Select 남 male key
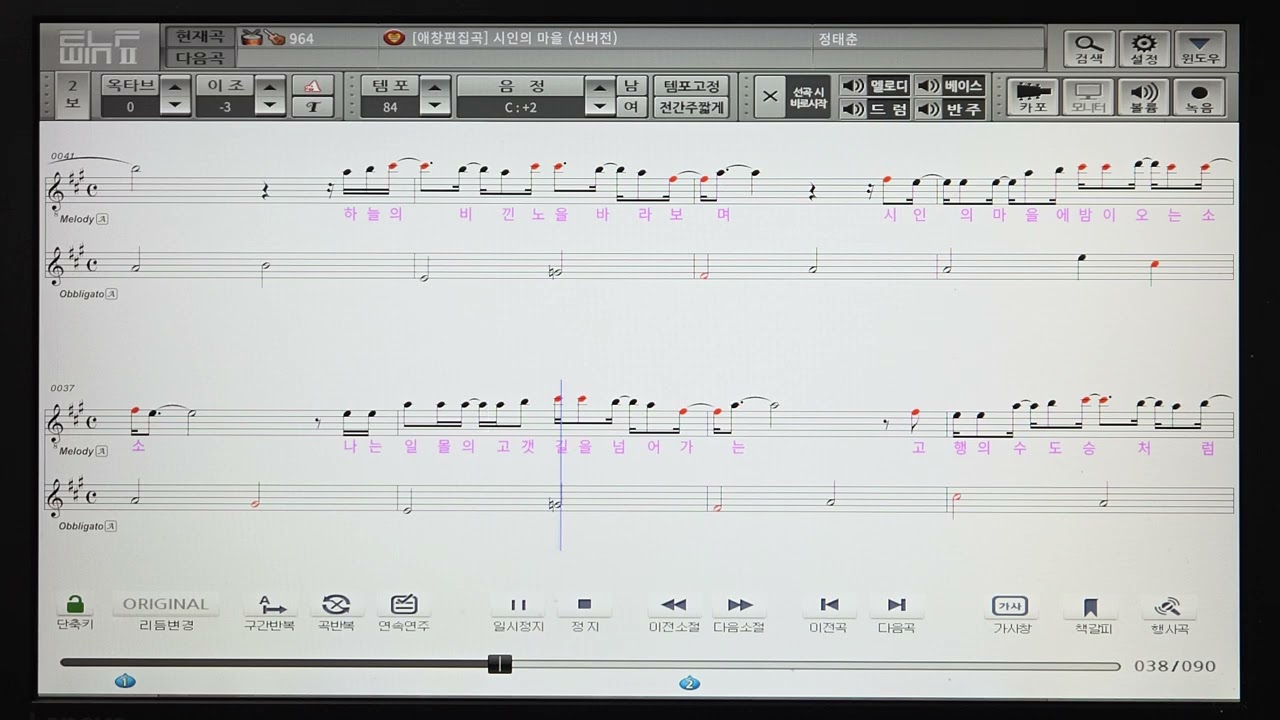1280x720 pixels. [631, 86]
